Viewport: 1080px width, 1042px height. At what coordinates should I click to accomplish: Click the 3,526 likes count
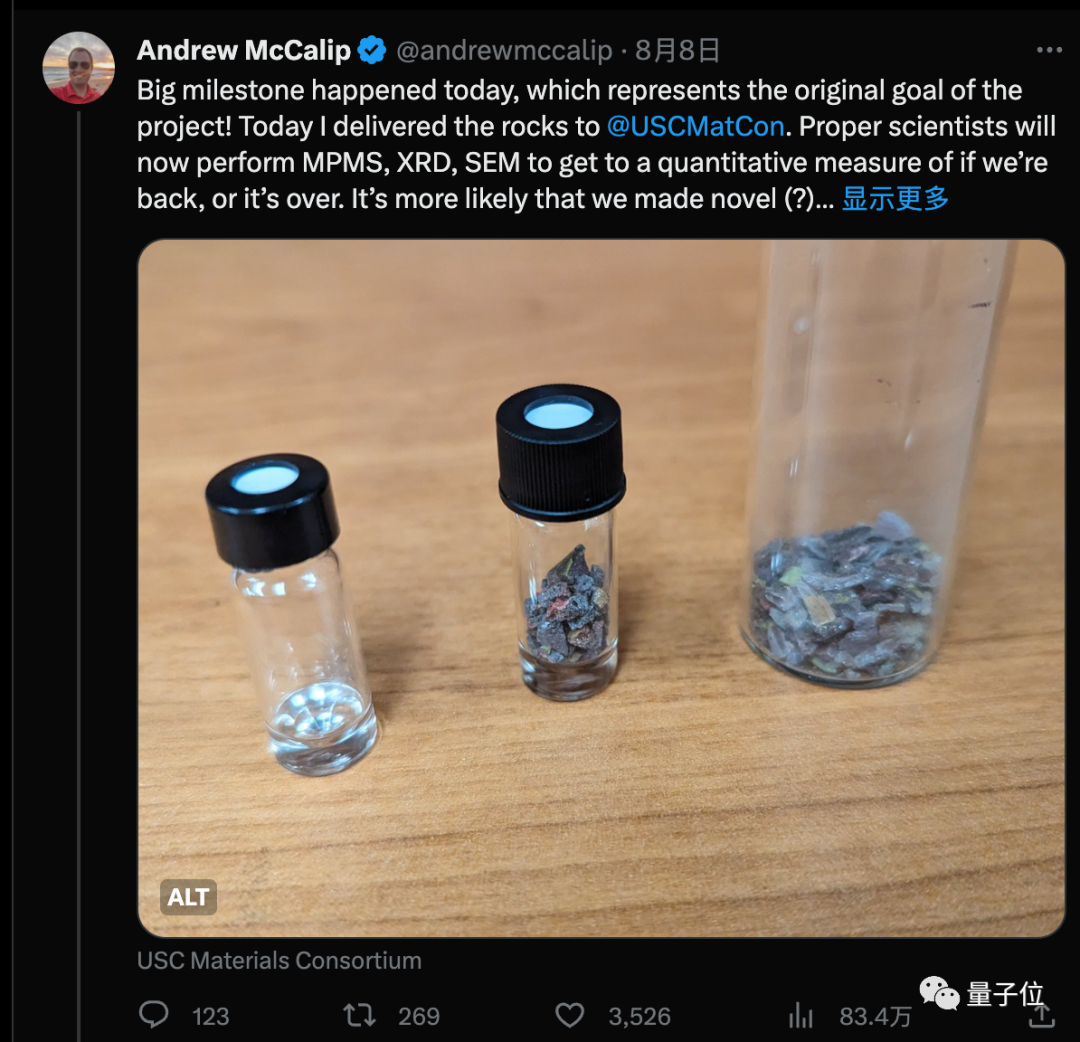tap(639, 1017)
